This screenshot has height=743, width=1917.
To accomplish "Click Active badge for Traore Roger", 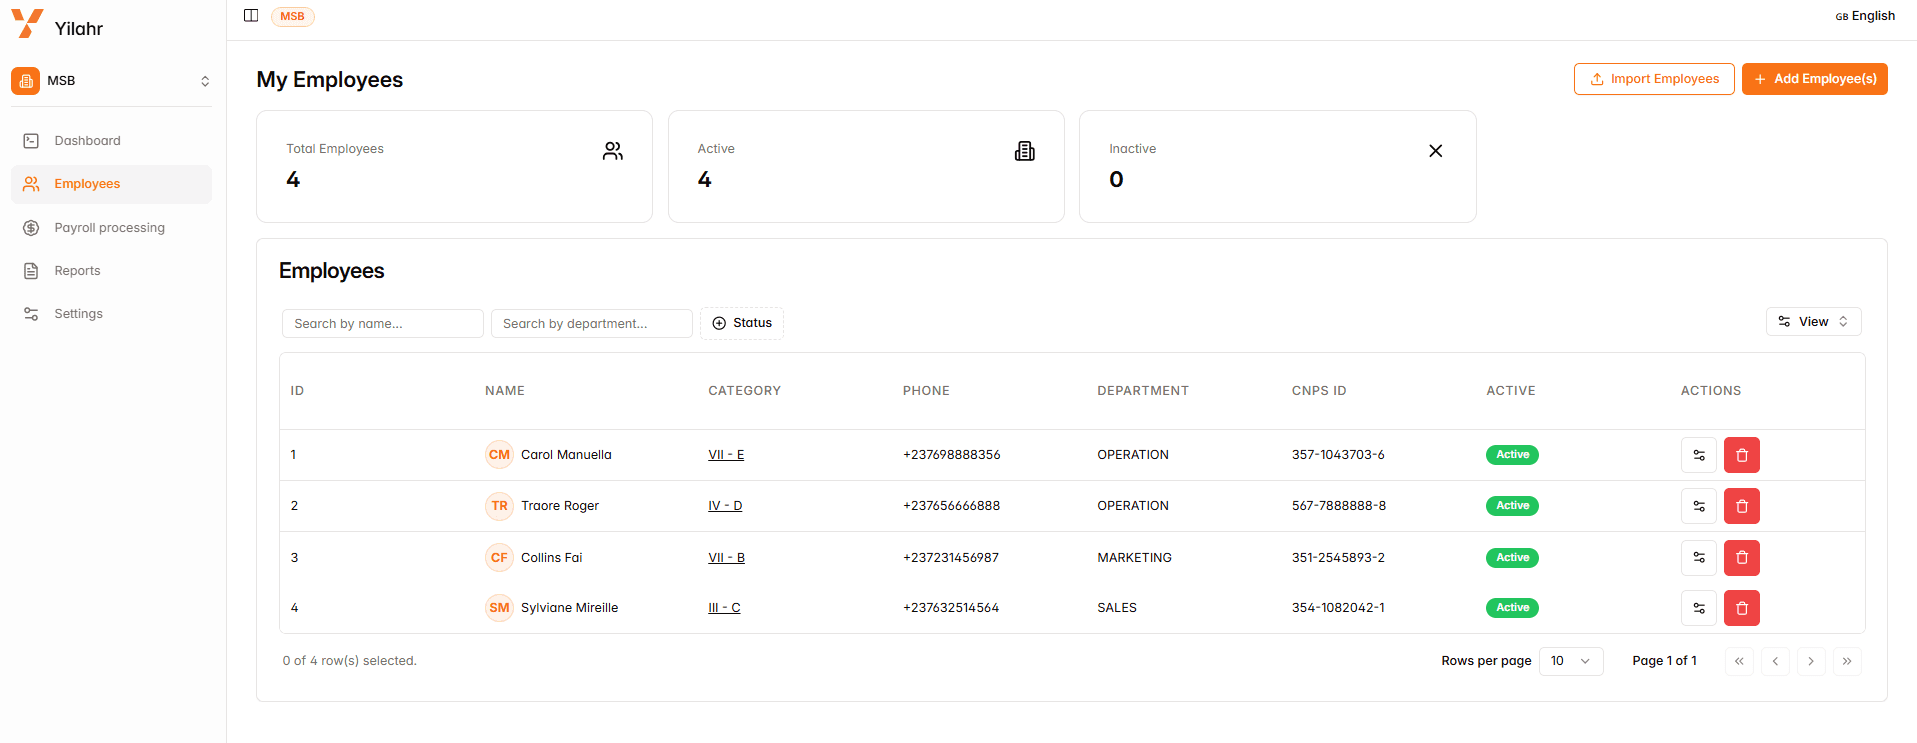I will (1512, 506).
